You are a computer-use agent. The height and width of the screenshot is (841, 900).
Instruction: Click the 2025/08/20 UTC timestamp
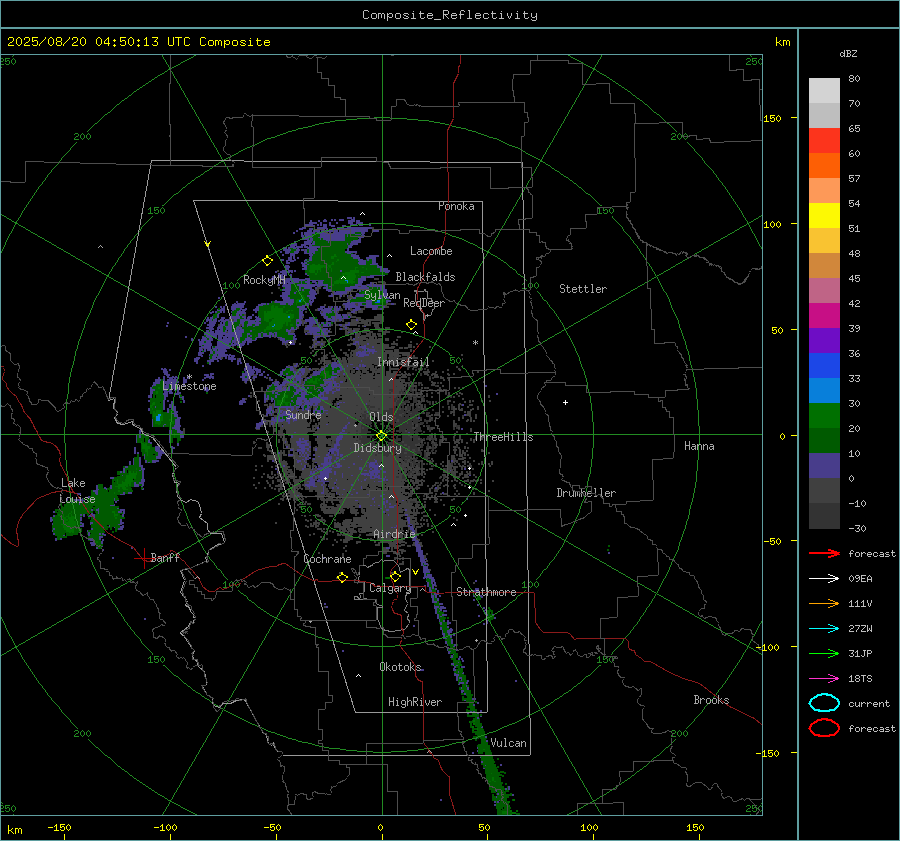tap(138, 41)
